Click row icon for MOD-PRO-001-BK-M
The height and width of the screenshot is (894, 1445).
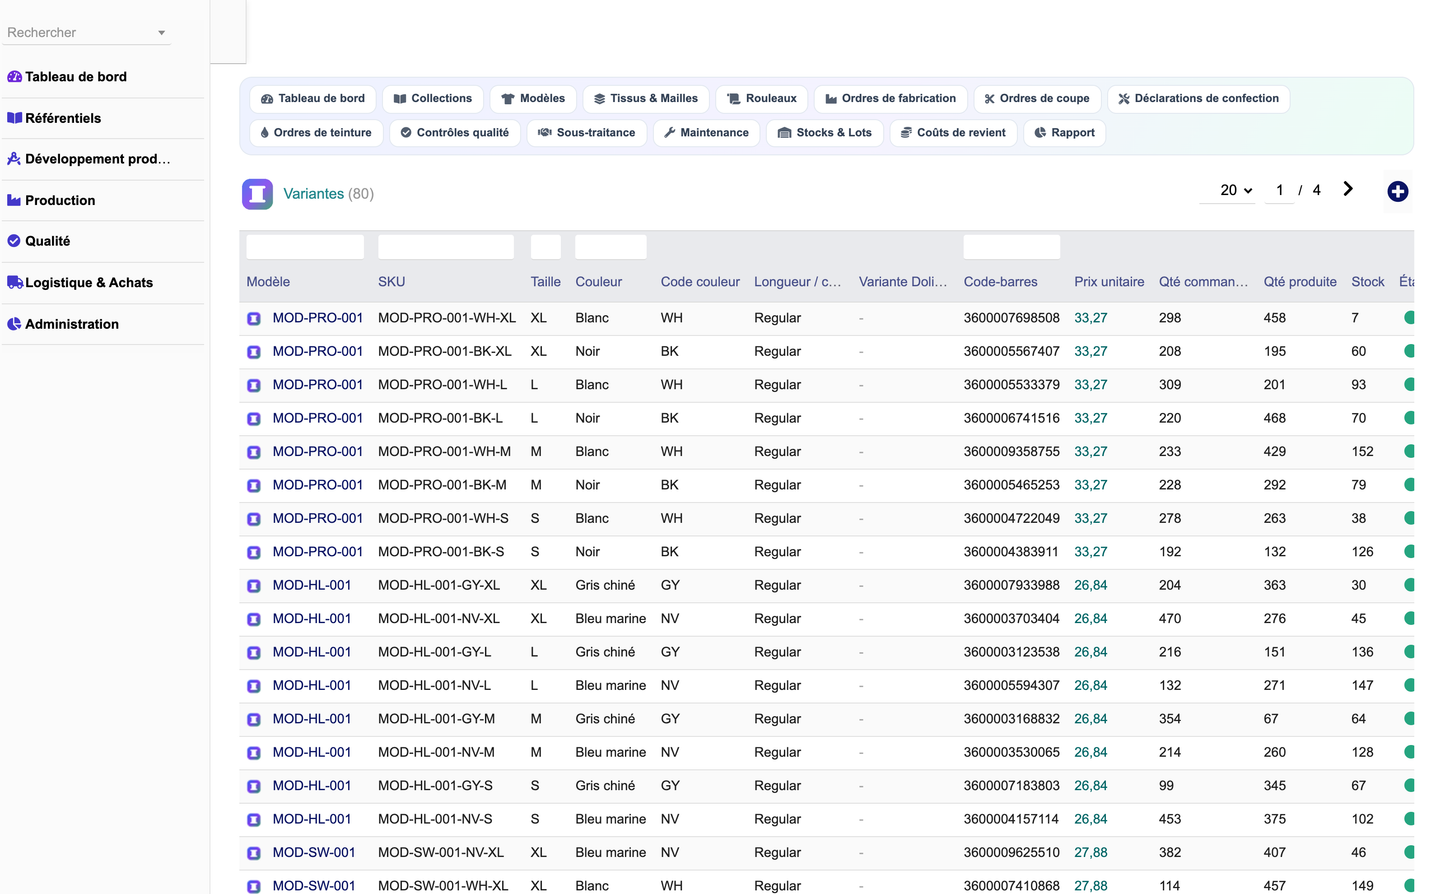click(x=254, y=485)
